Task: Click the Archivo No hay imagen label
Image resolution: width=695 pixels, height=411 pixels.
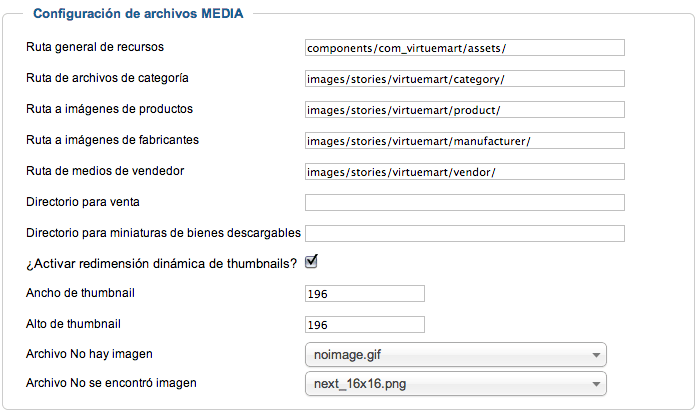Action: coord(89,354)
